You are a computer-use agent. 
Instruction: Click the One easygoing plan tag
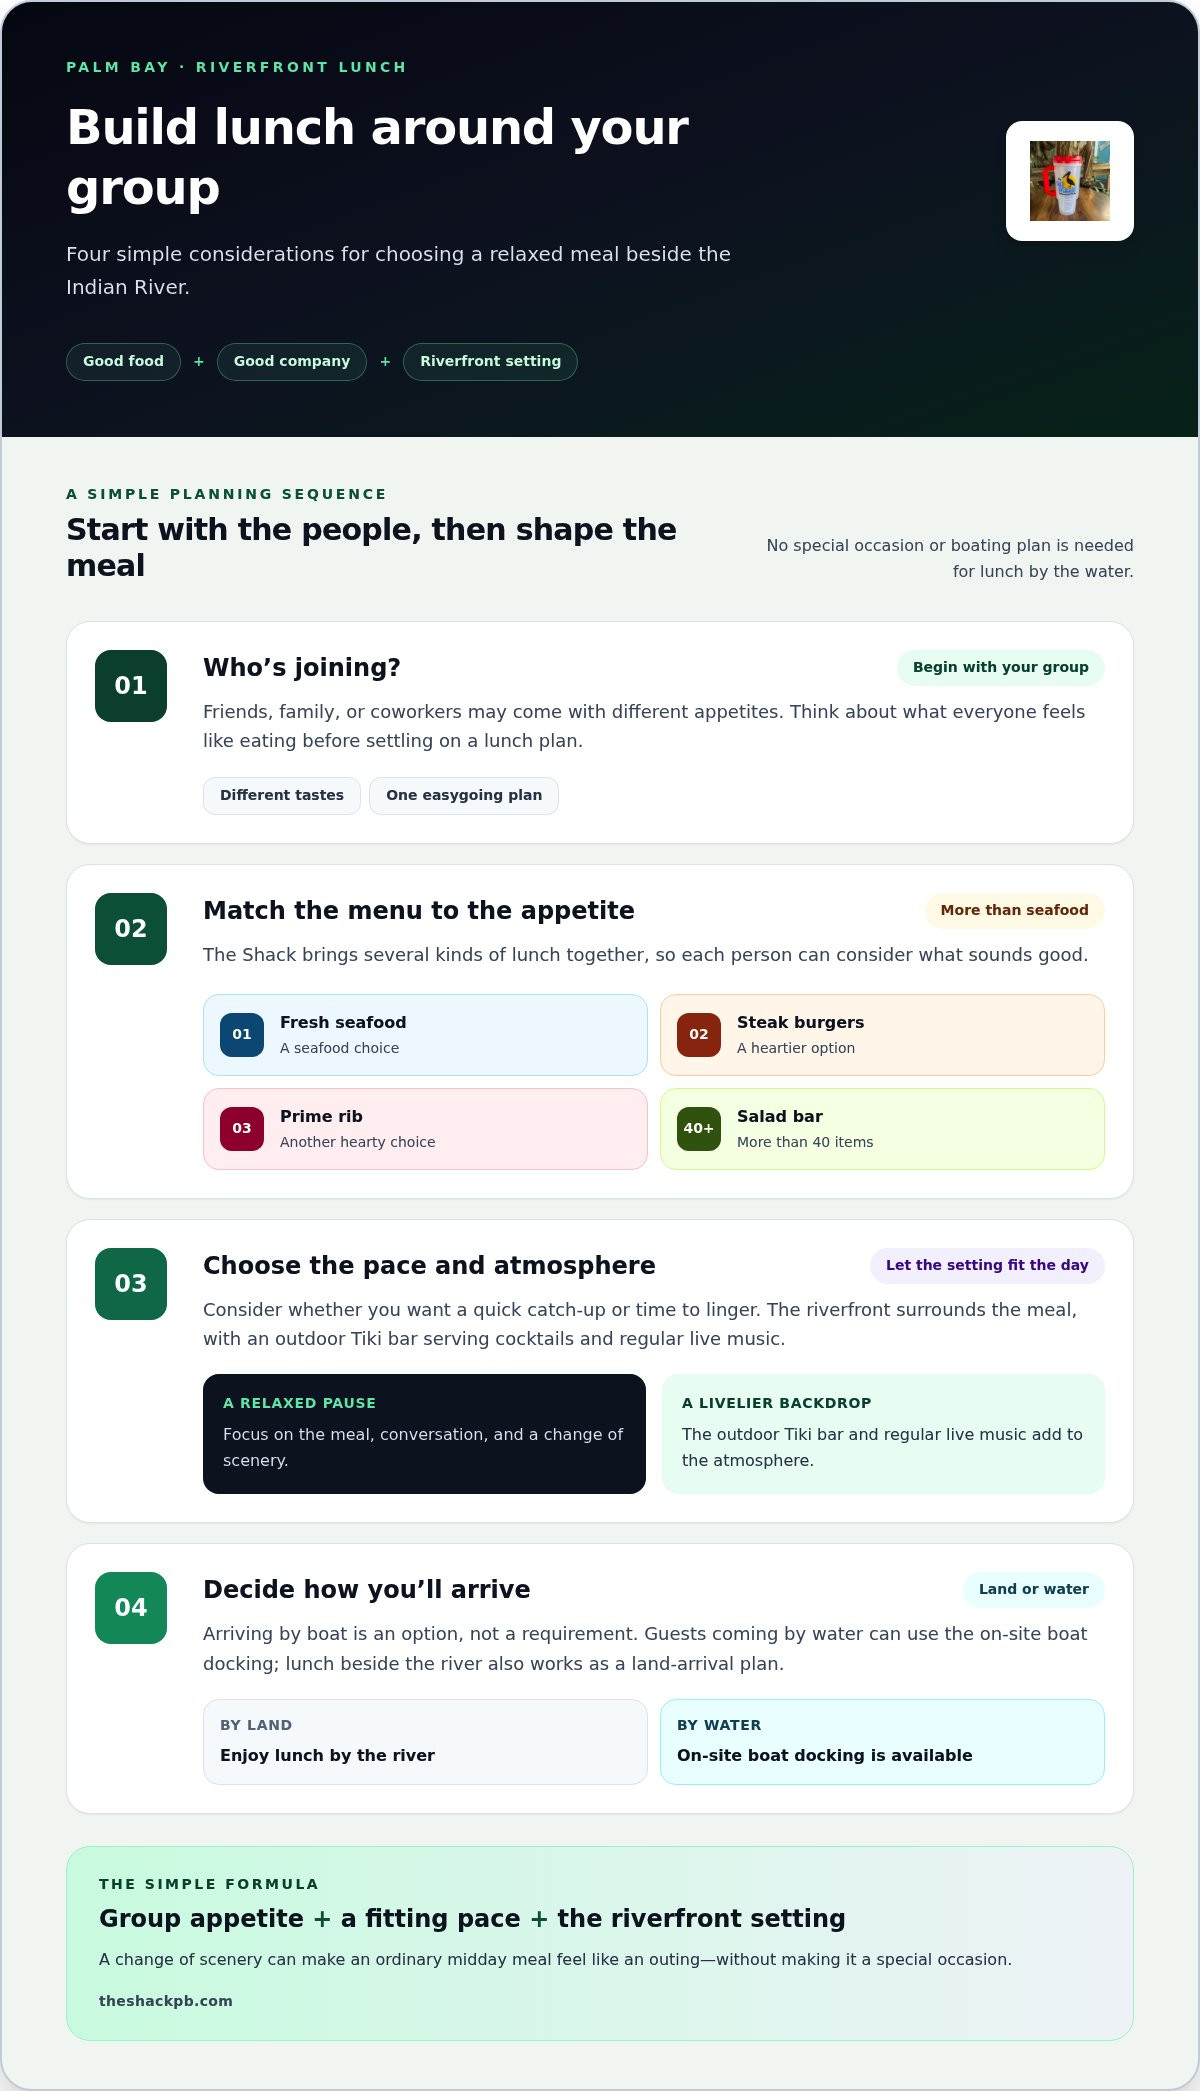(464, 796)
